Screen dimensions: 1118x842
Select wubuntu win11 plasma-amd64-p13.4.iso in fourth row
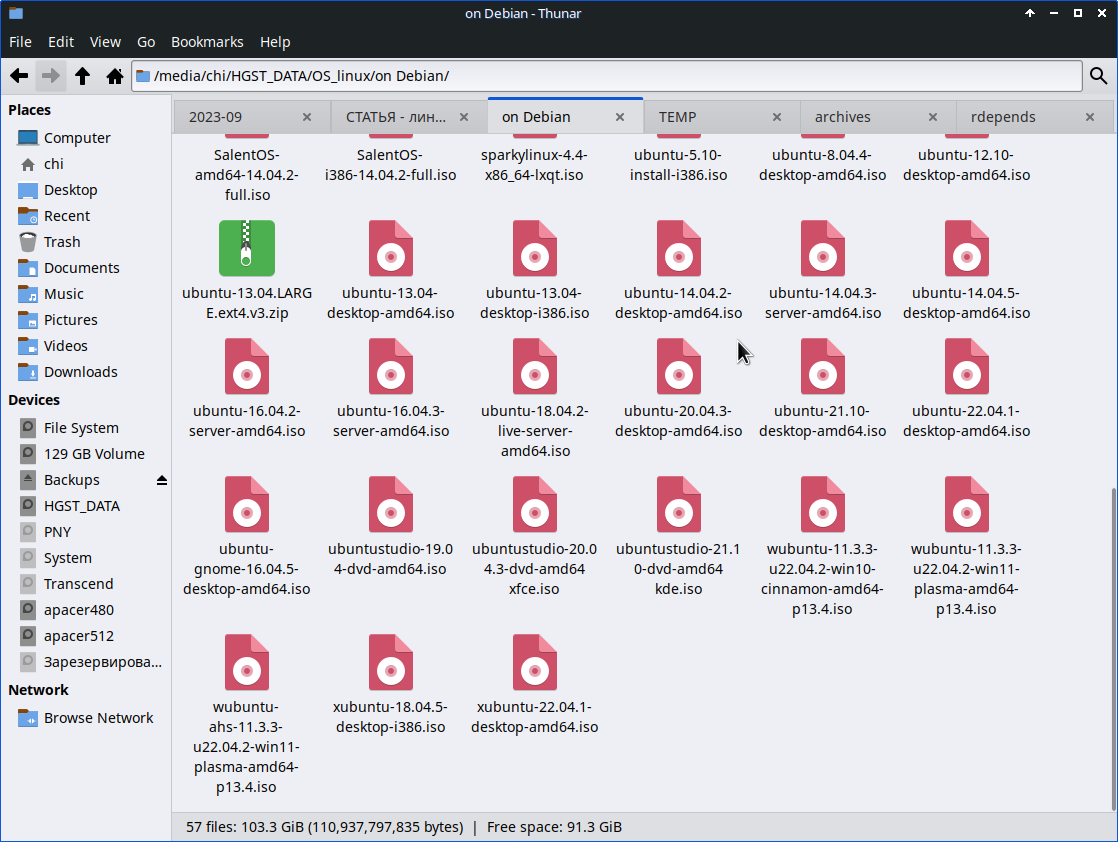[967, 505]
